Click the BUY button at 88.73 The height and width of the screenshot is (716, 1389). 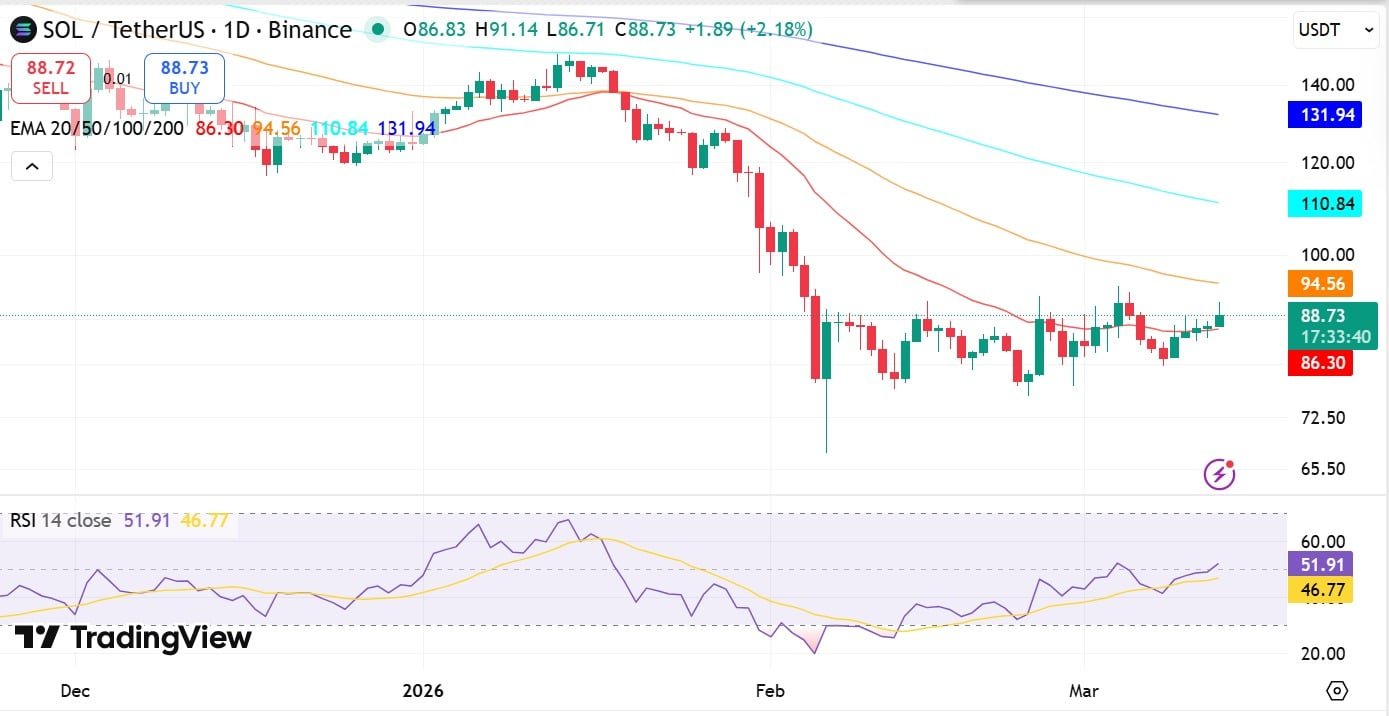point(184,78)
